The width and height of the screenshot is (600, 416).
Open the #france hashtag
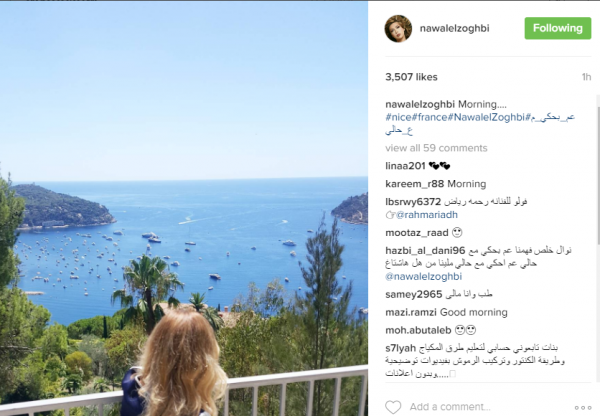coord(430,117)
